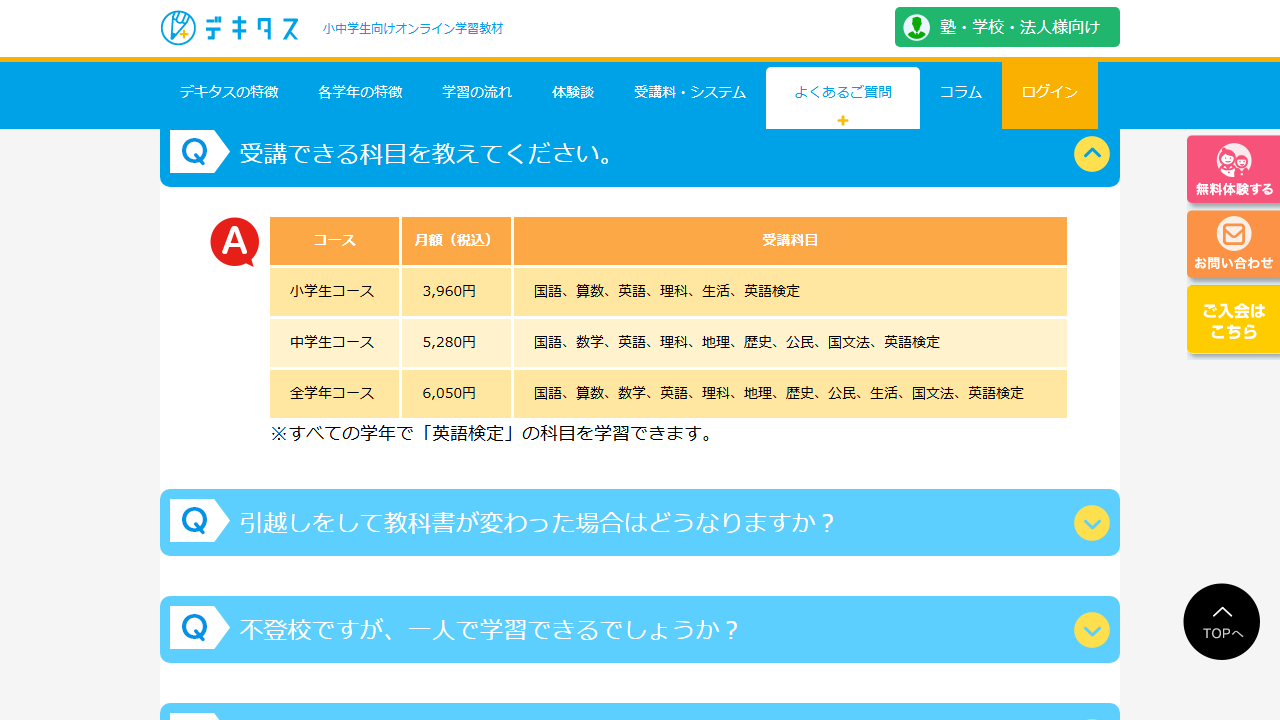Click the 3,960円 price cell
The height and width of the screenshot is (720, 1280).
pyautogui.click(x=456, y=292)
